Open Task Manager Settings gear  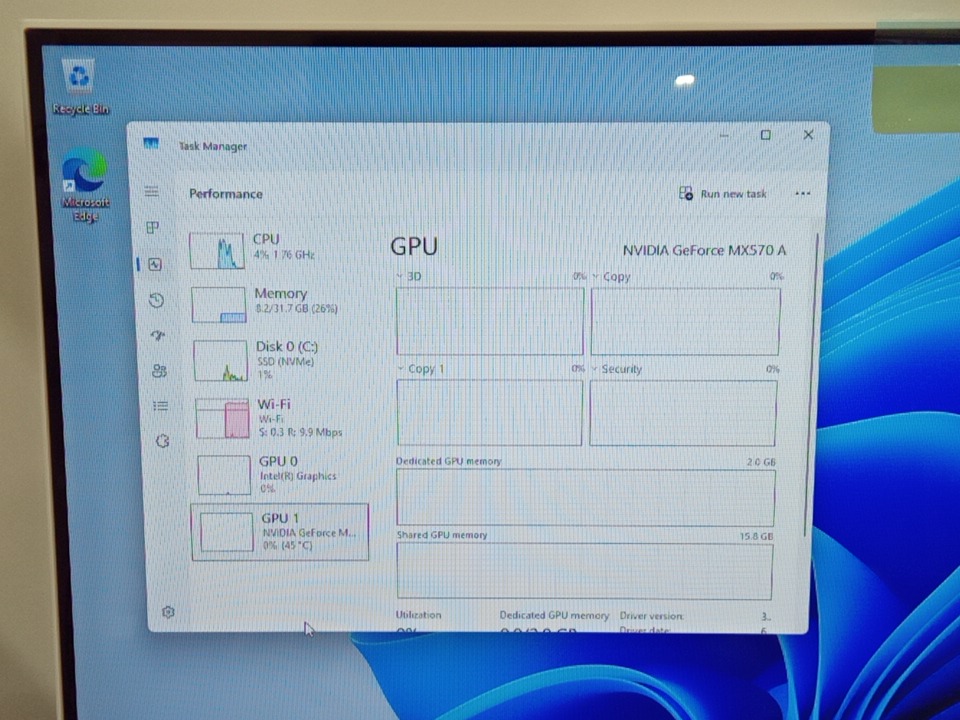click(168, 612)
